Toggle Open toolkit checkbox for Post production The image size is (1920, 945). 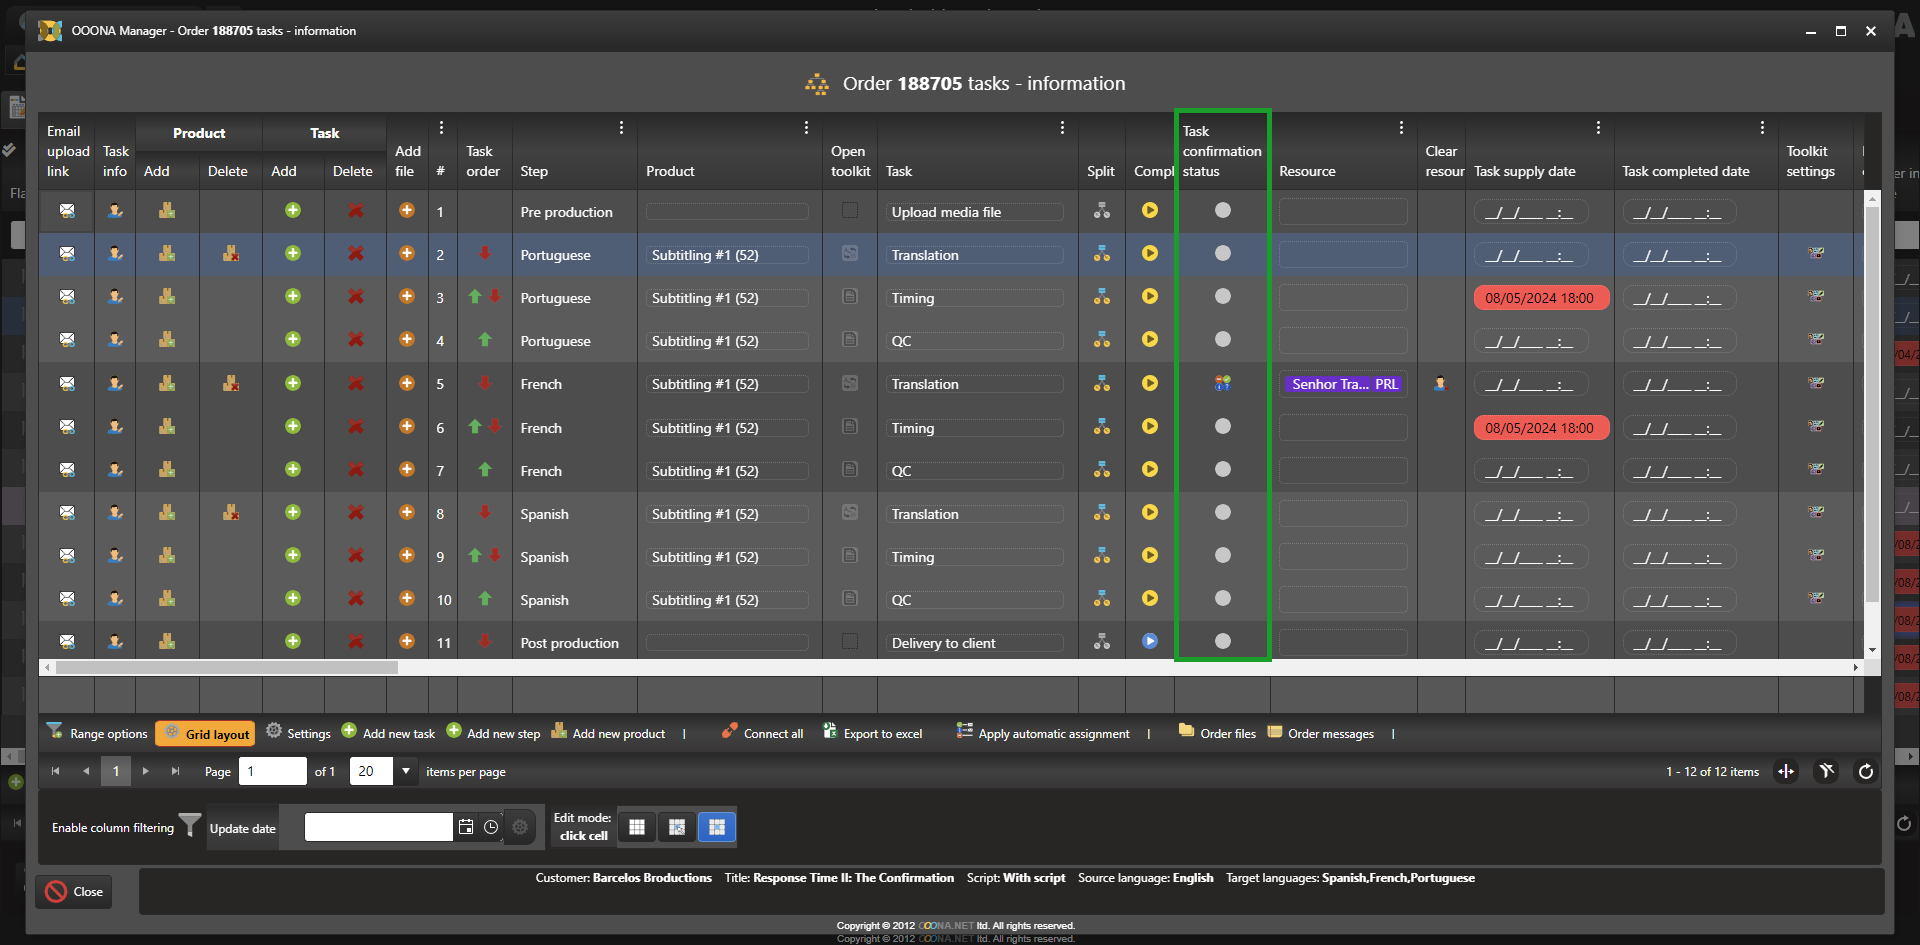coord(850,642)
